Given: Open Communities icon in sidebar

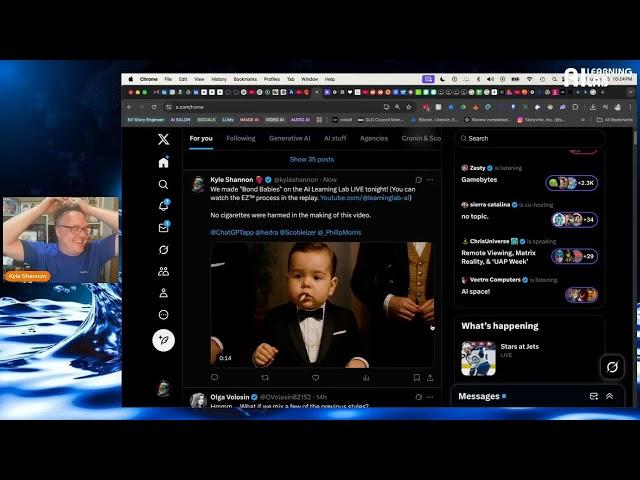Looking at the screenshot, I should [x=163, y=271].
